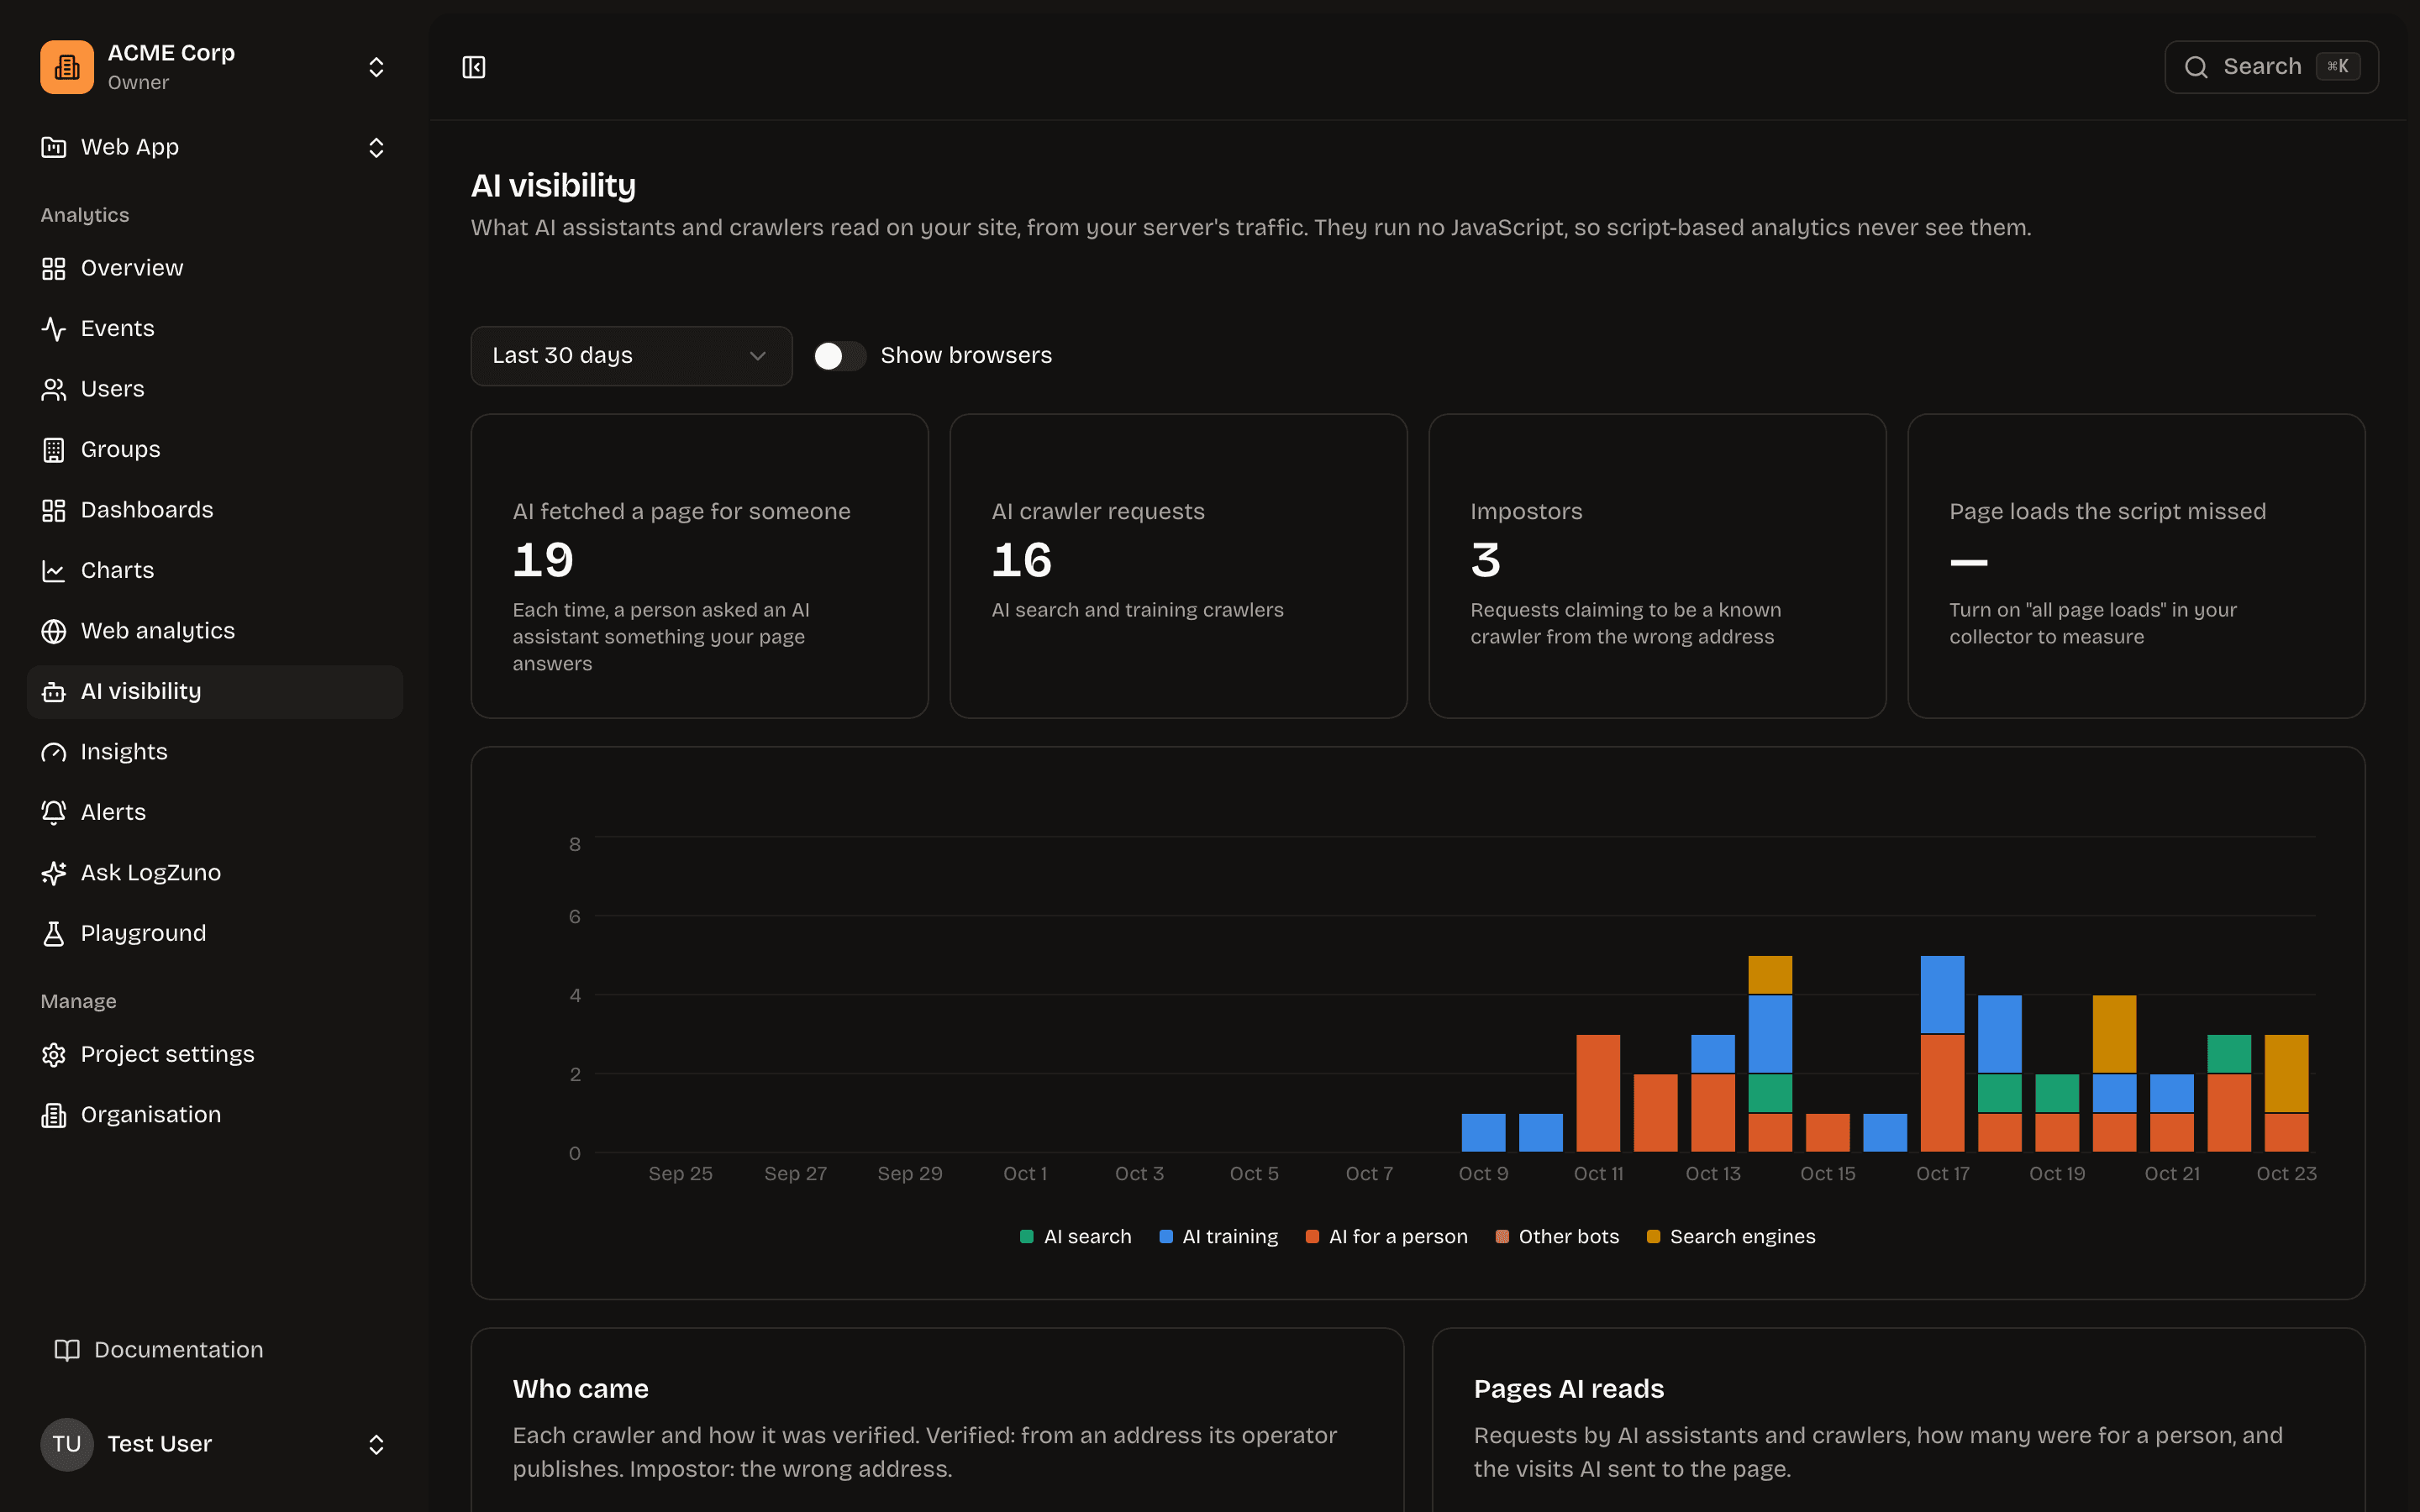Screen dimensions: 2420x1512
Task: Collapse the sidebar with the panel icon
Action: [474, 67]
